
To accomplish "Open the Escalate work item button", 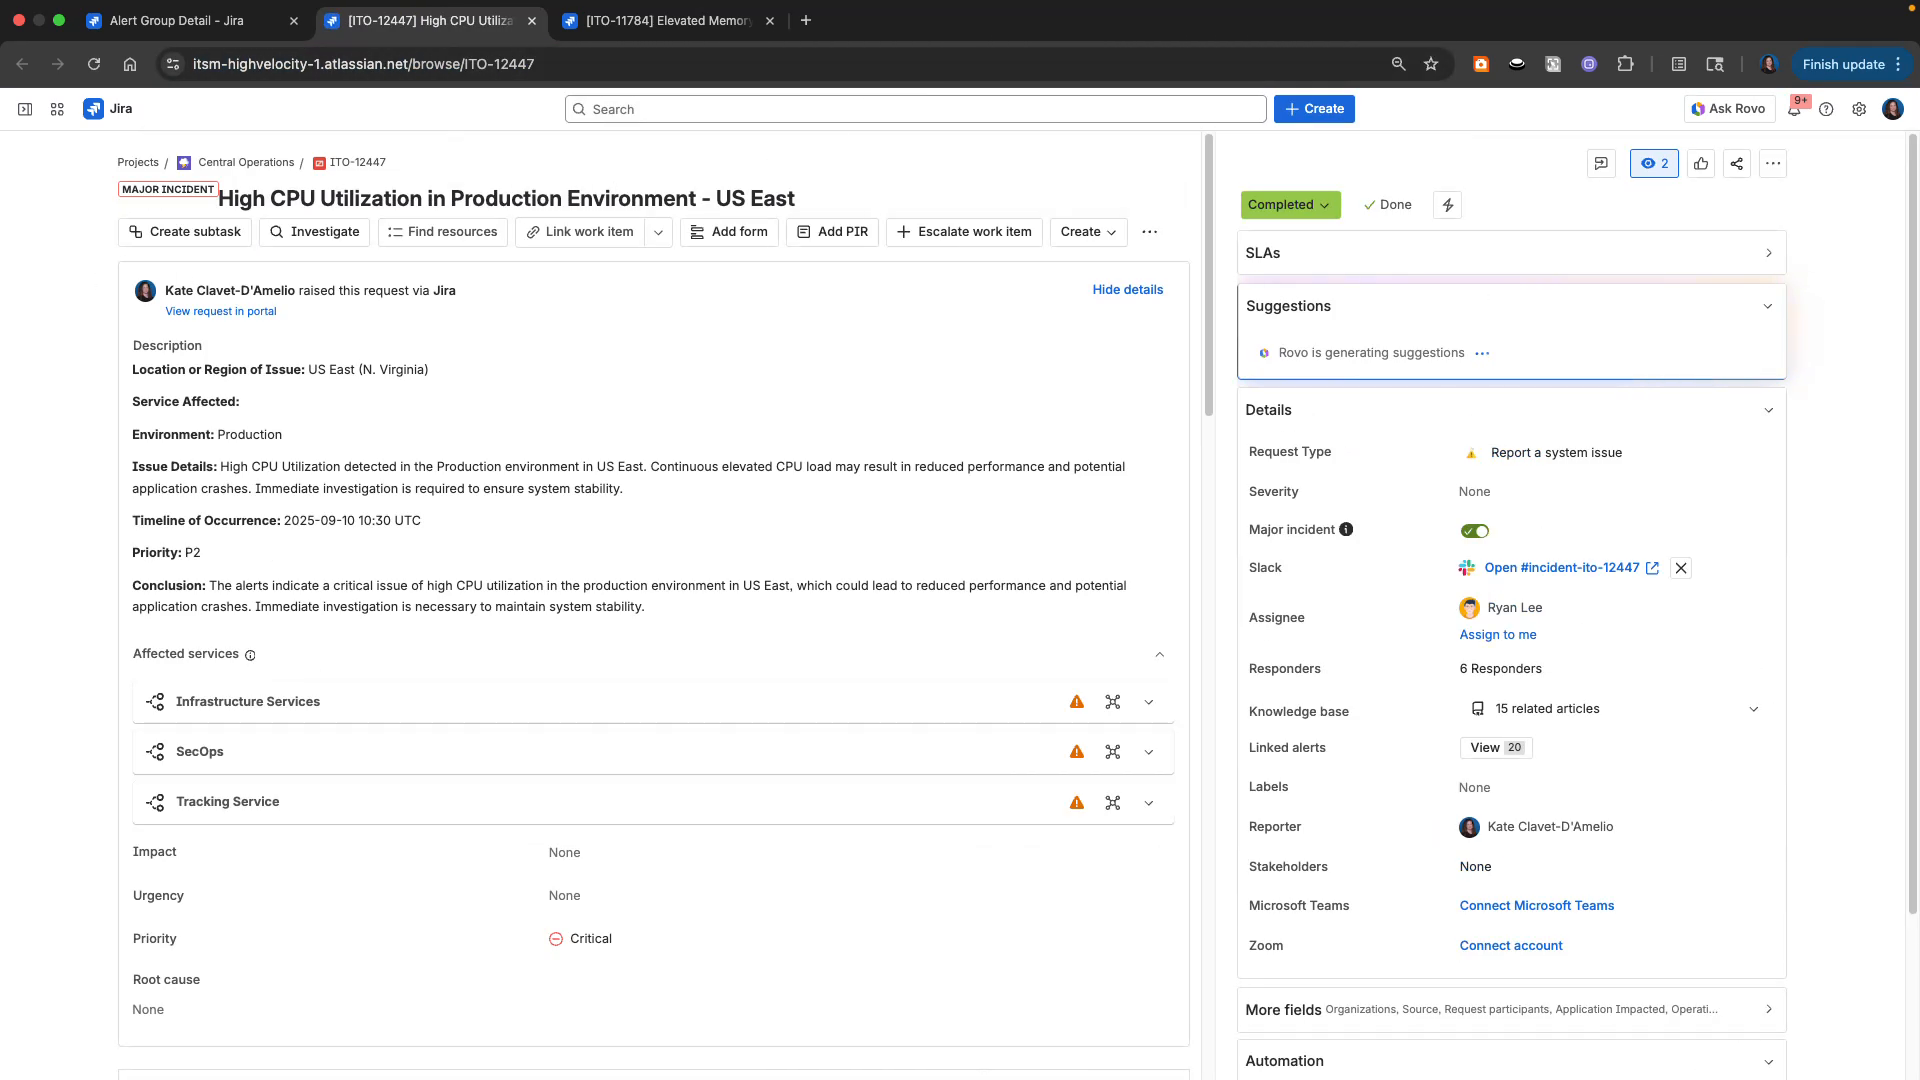I will 963,232.
